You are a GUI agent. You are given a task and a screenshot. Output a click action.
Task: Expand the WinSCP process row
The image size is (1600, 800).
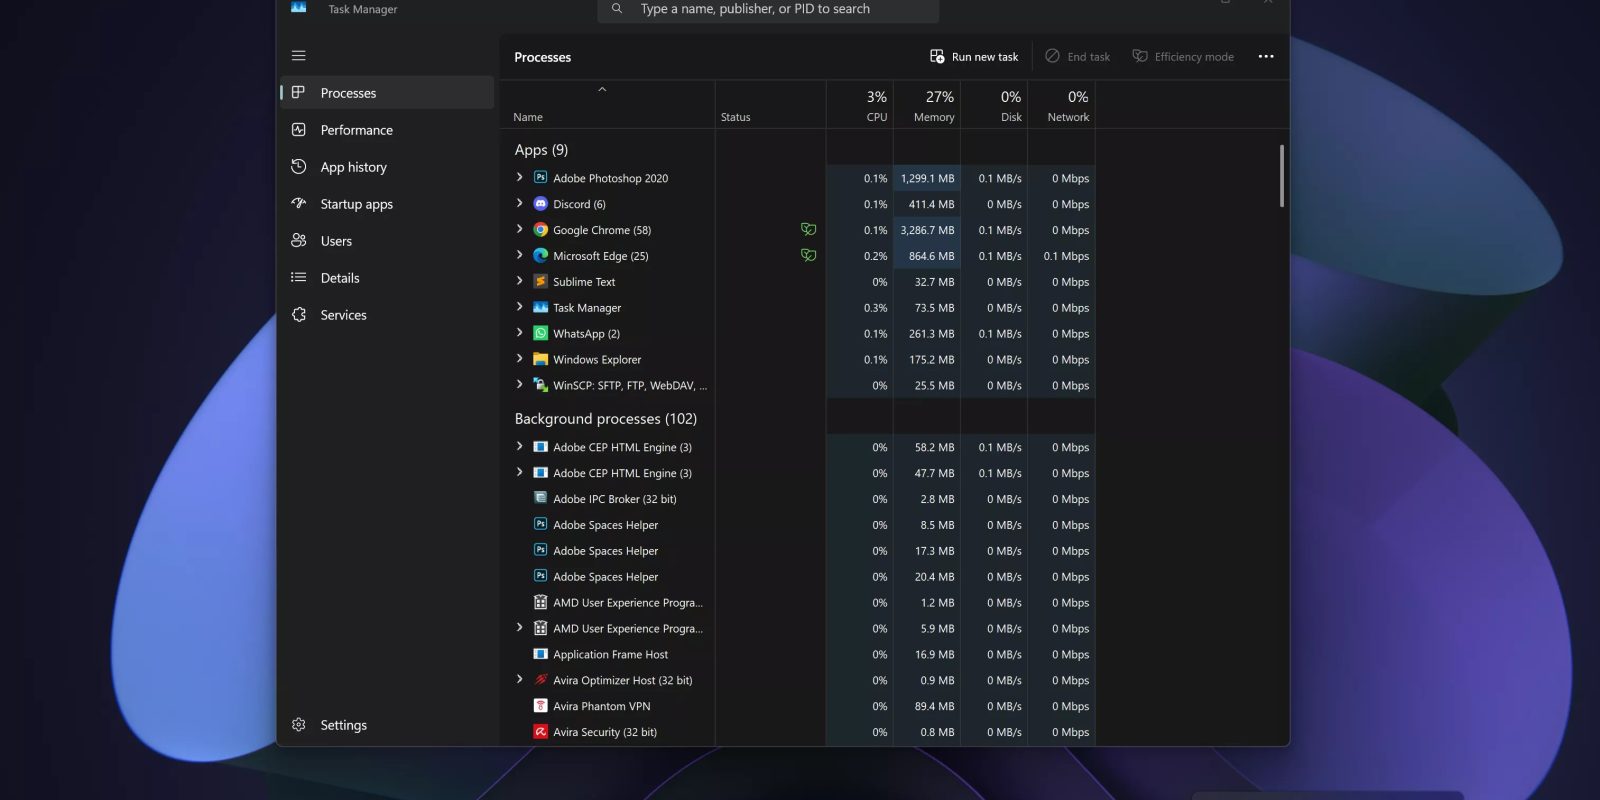pyautogui.click(x=519, y=385)
